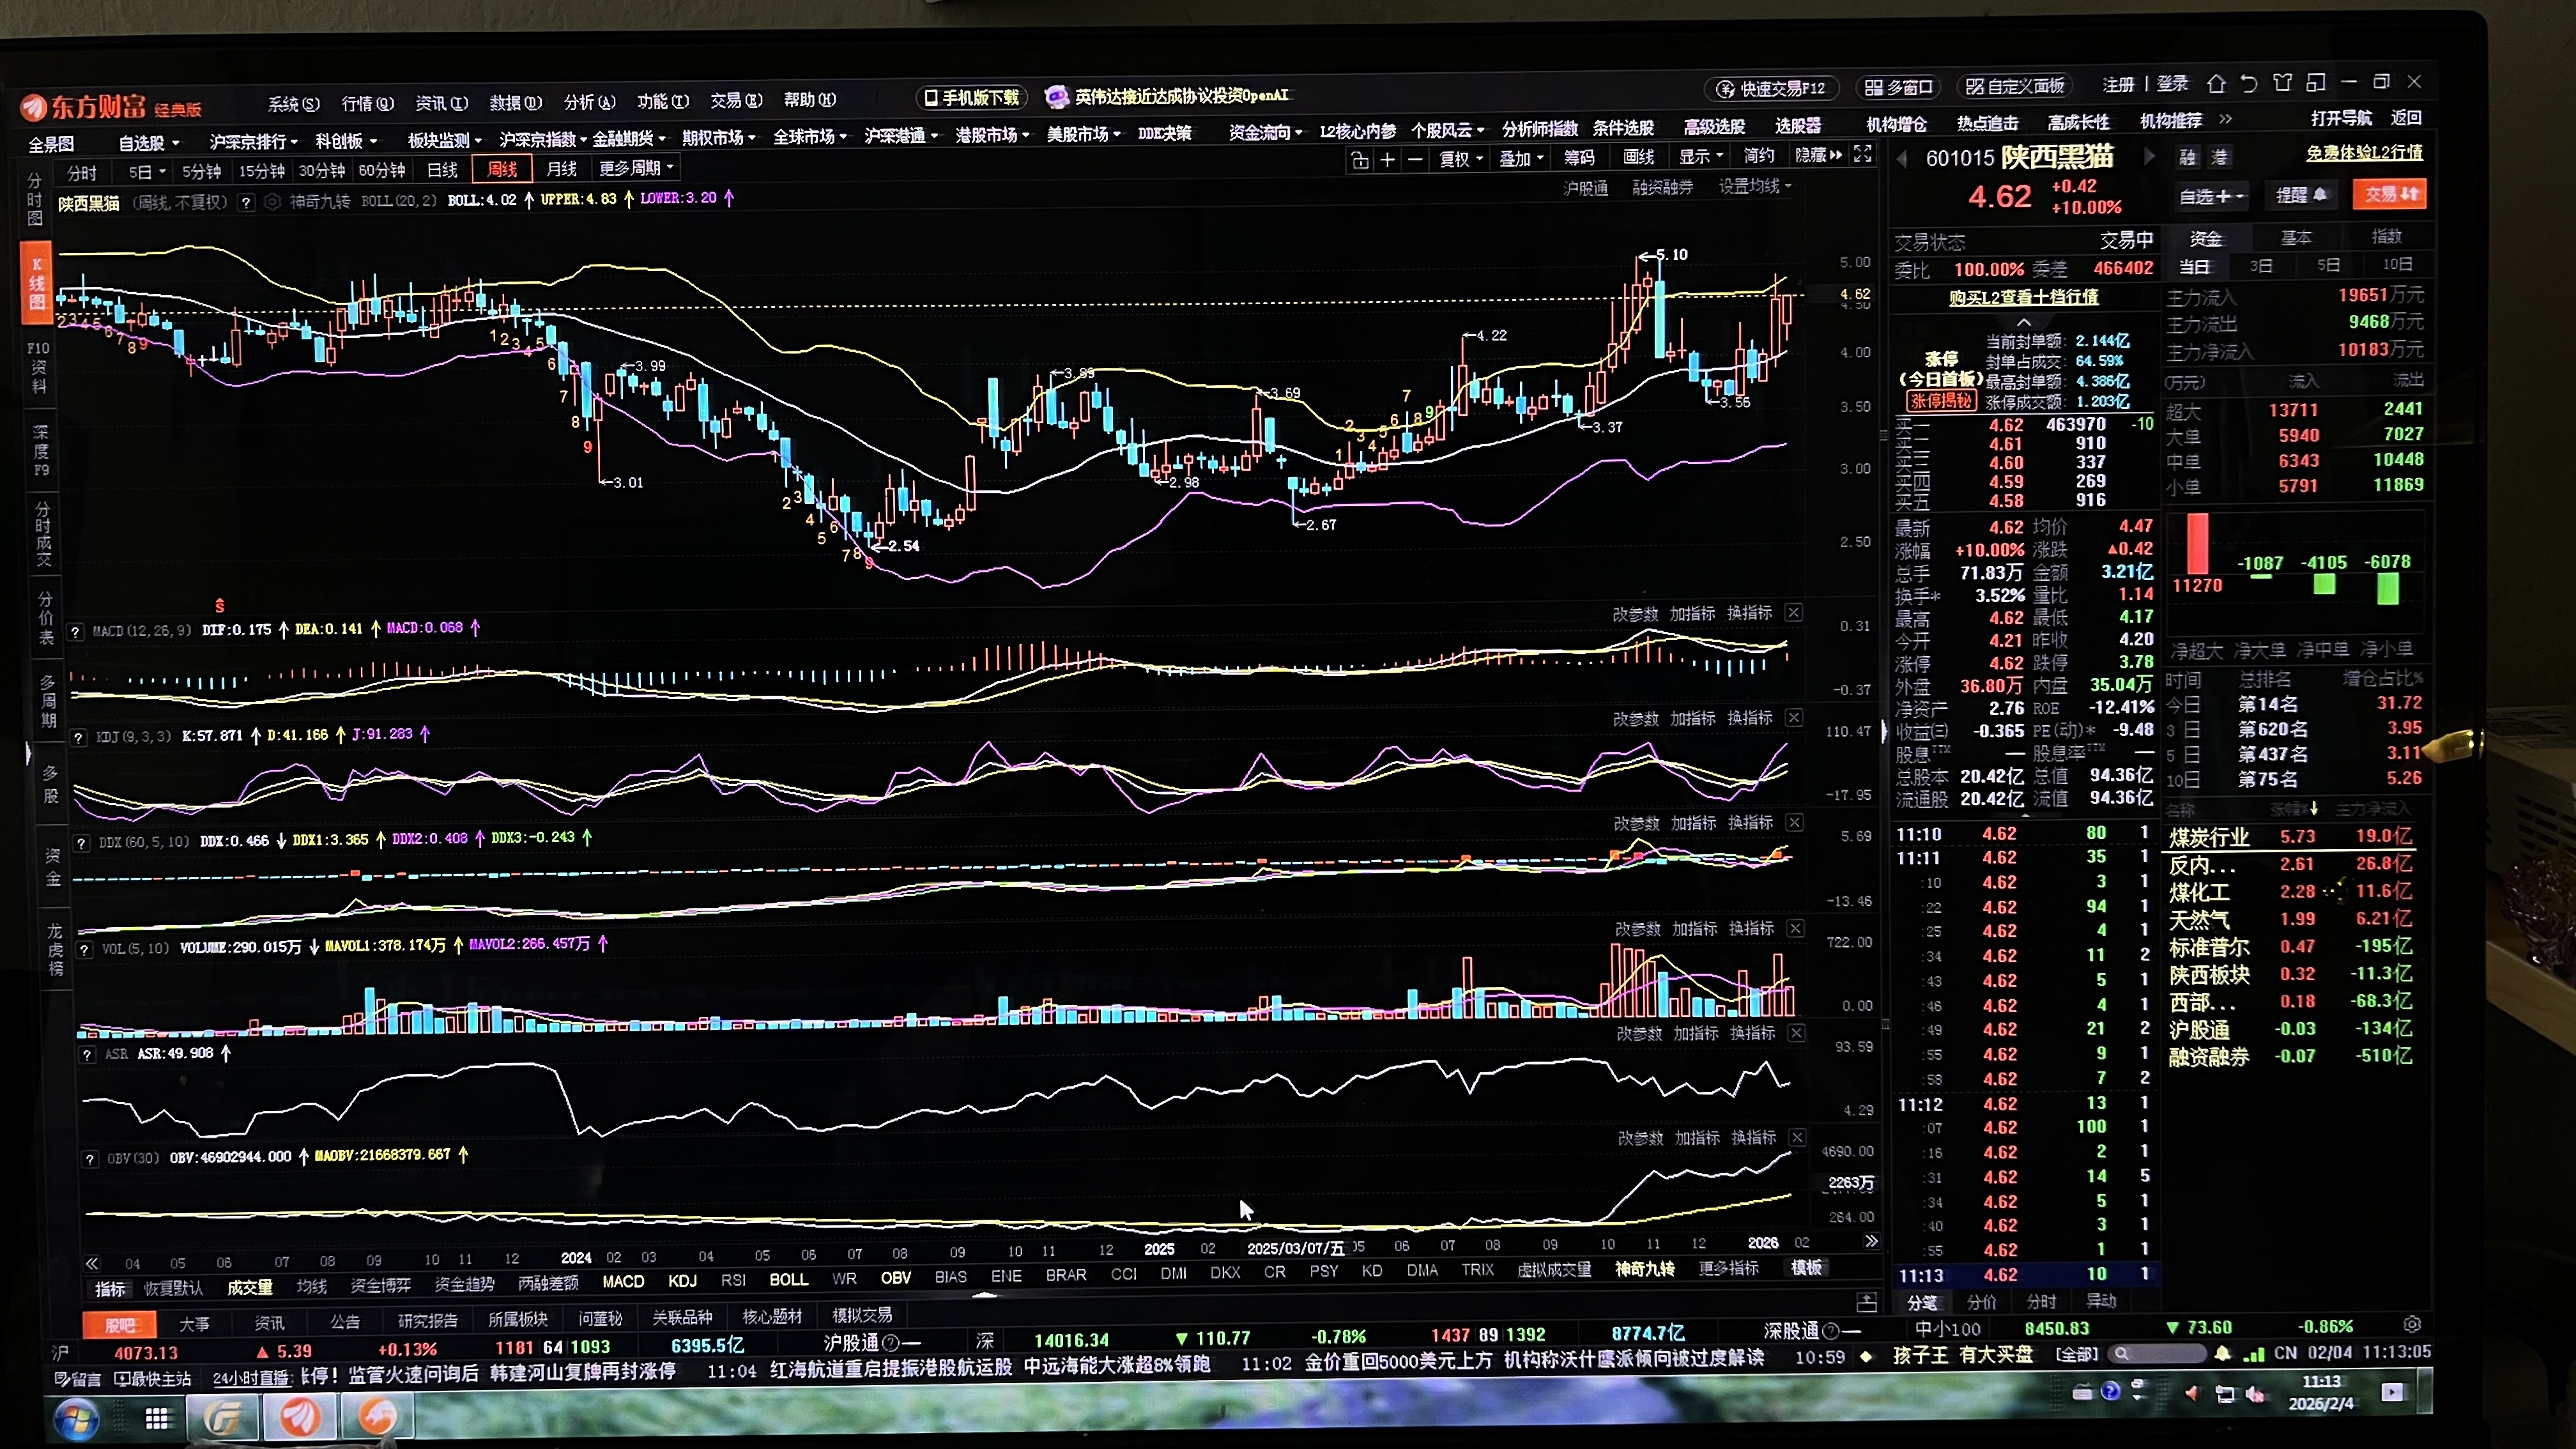The image size is (2576, 1449).
Task: Zoom in chart with plus icon
Action: (x=1387, y=160)
